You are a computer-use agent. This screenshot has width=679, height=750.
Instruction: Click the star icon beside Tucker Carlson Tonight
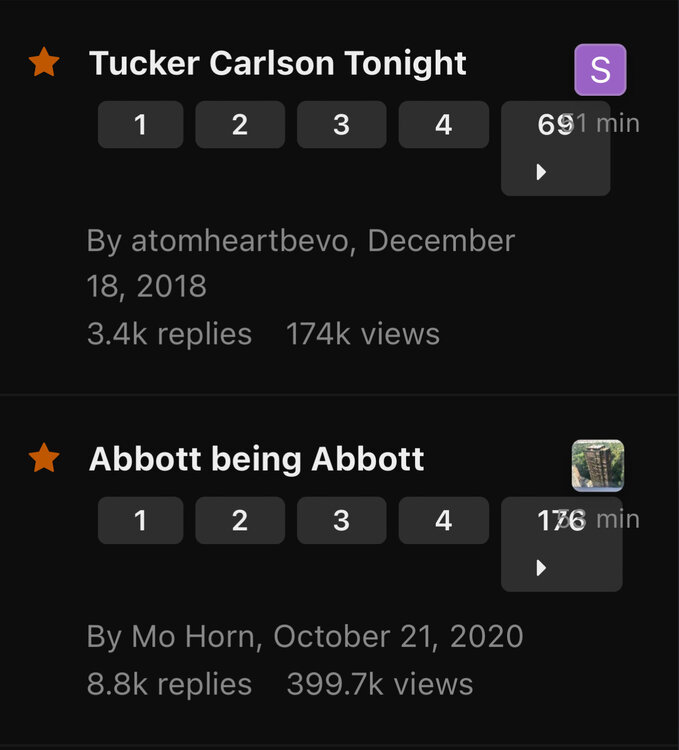(x=44, y=63)
